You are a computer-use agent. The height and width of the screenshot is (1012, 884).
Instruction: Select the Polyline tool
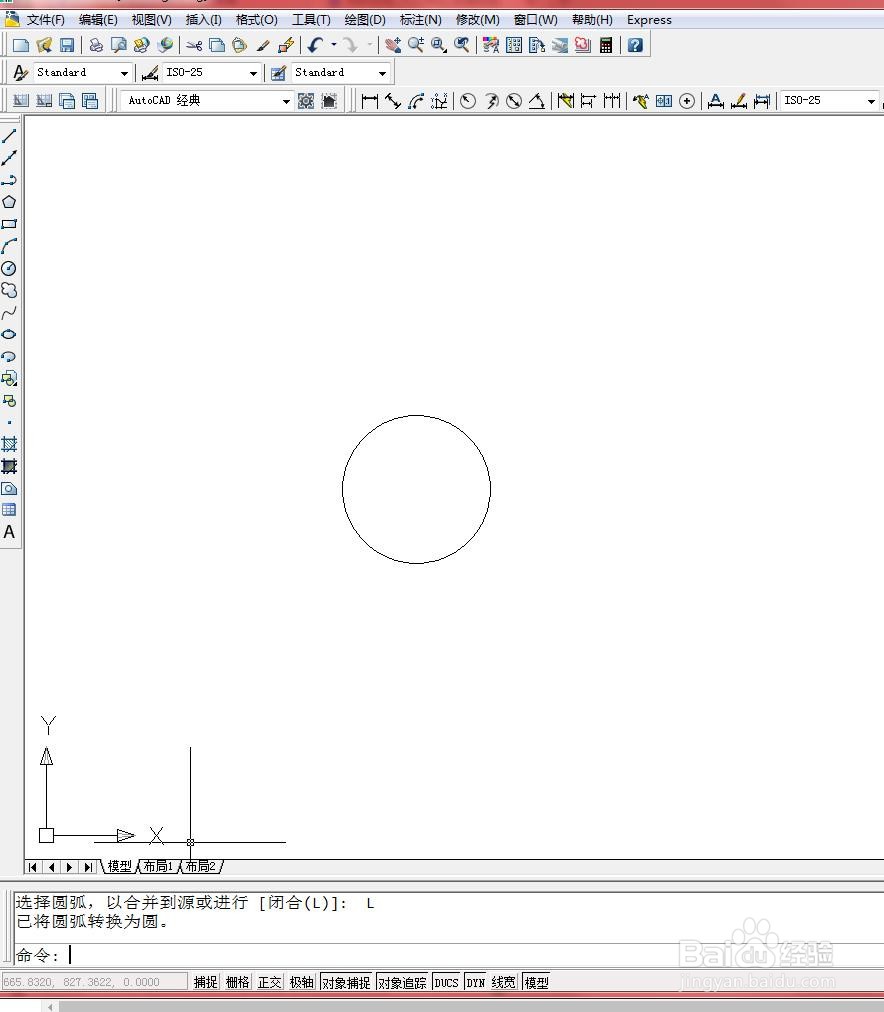pyautogui.click(x=9, y=180)
